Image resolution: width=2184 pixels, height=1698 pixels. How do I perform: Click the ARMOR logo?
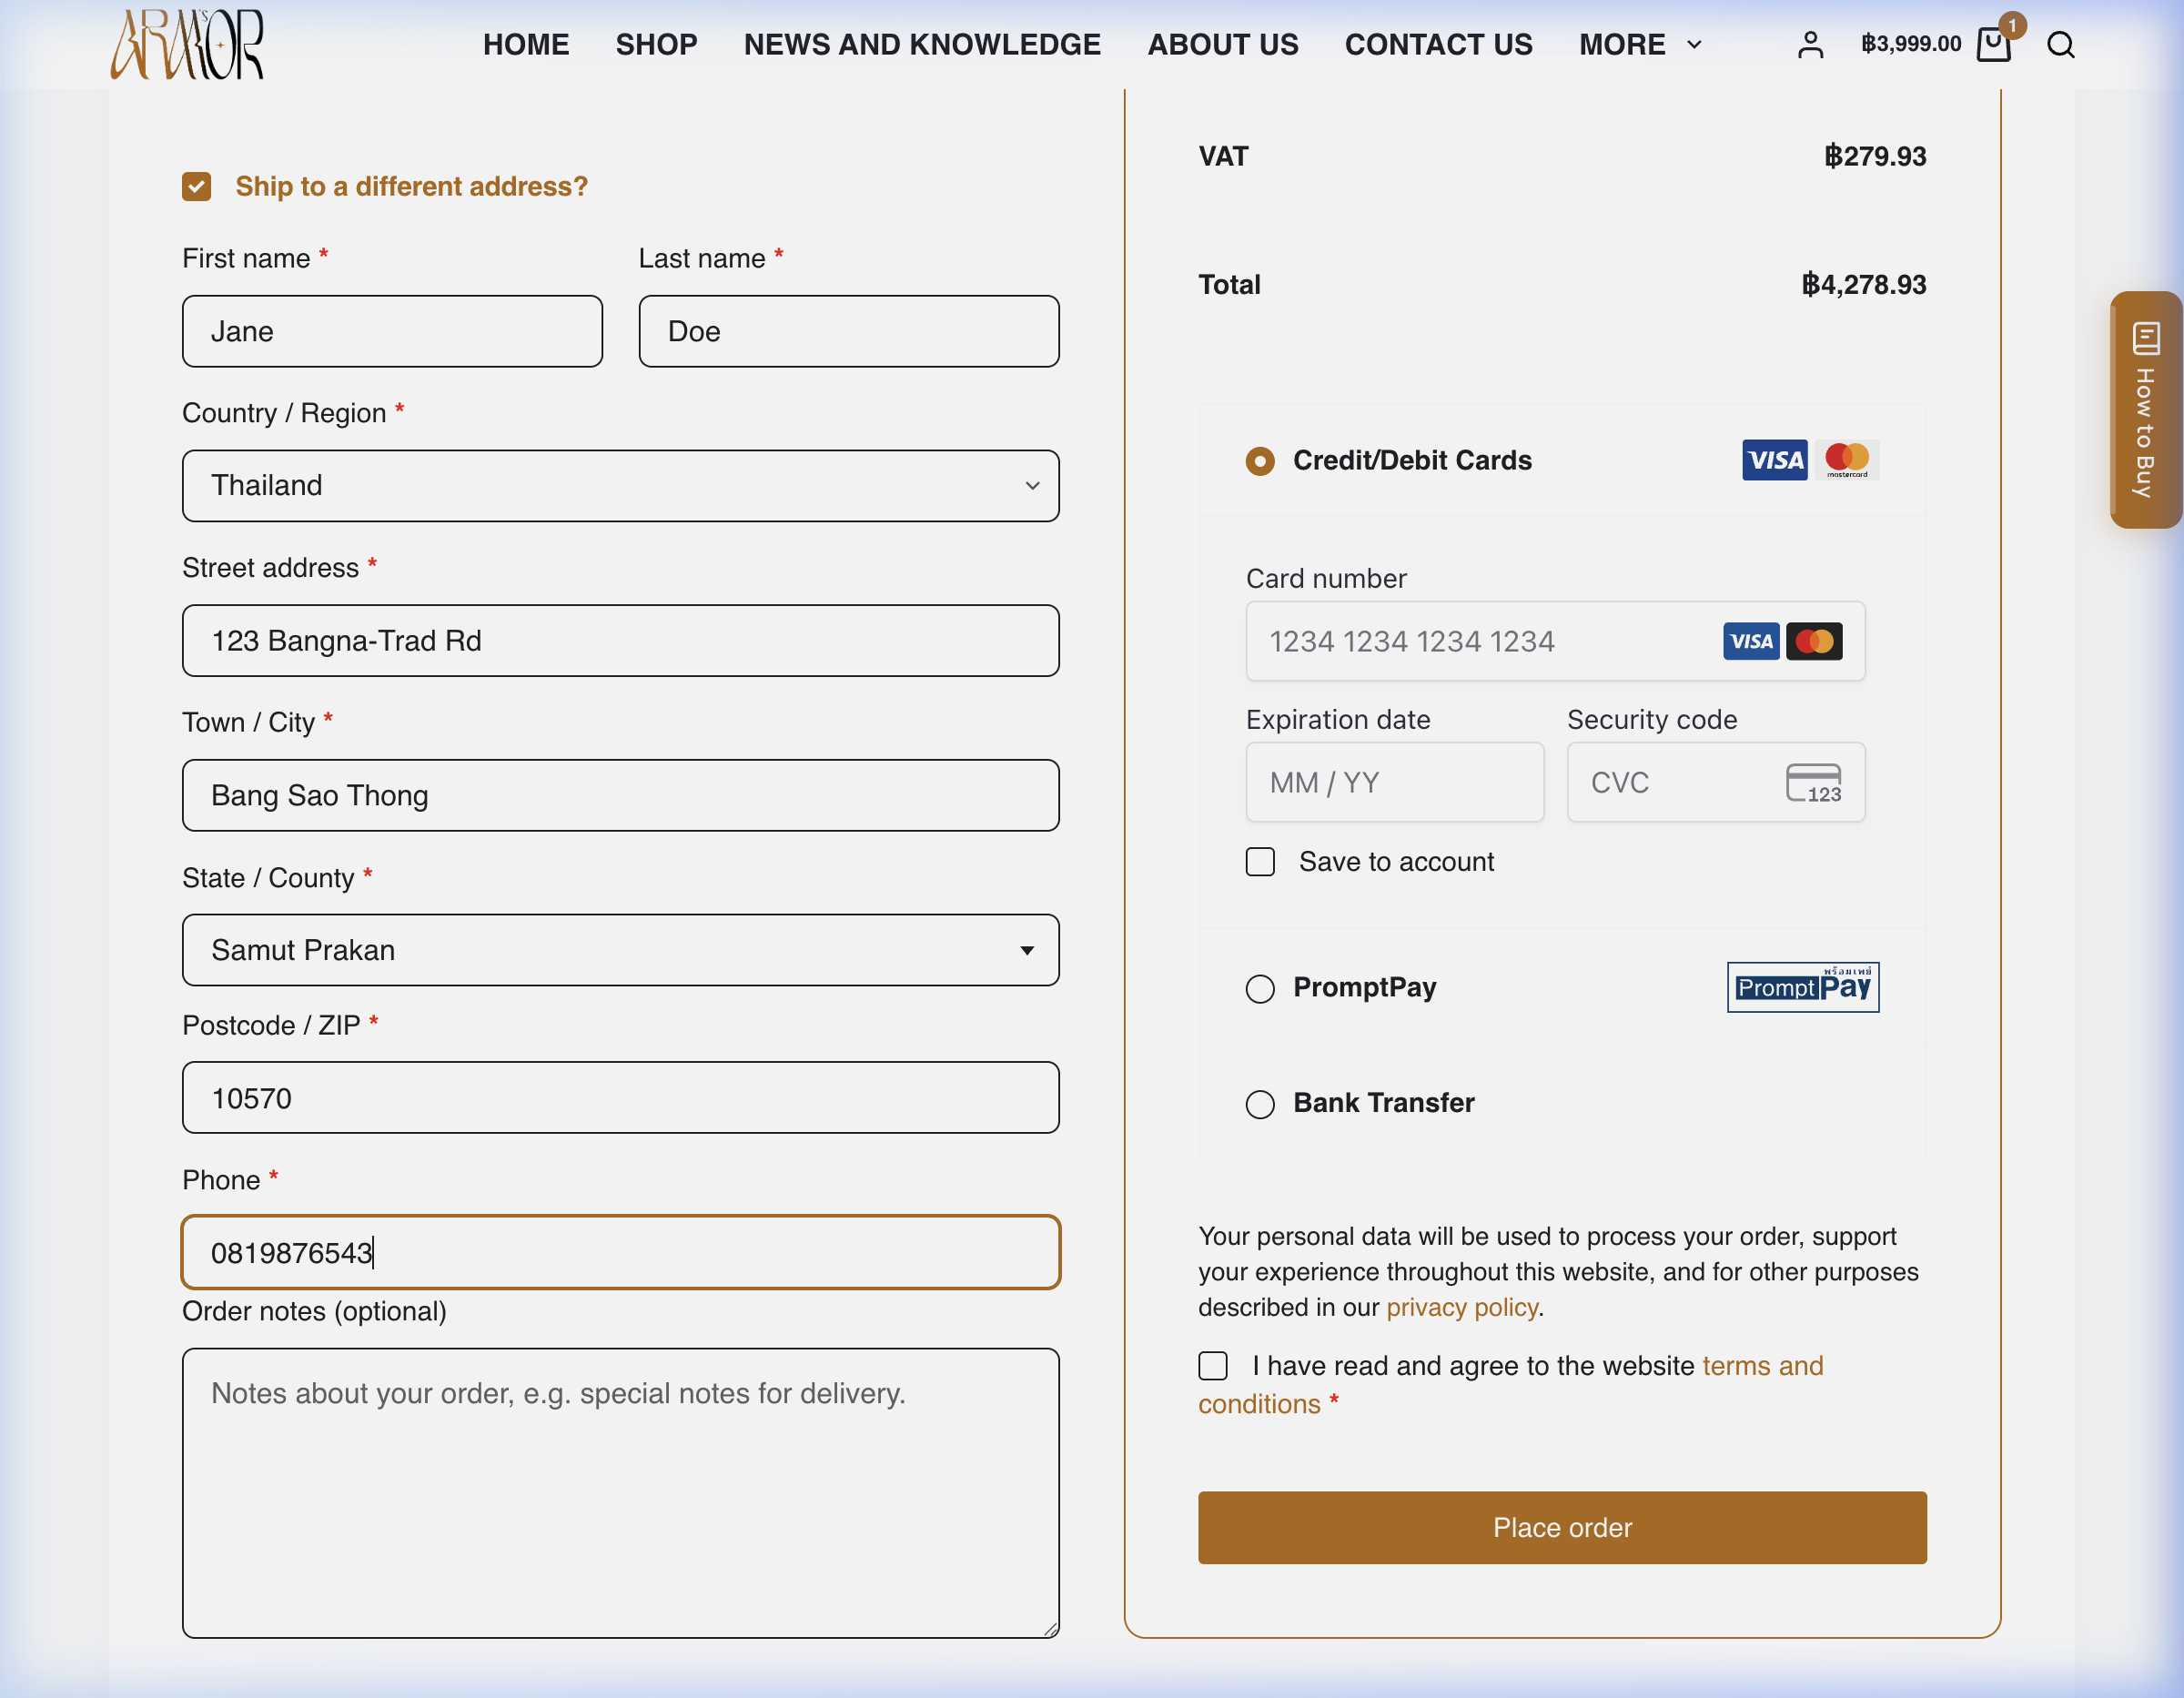pos(187,44)
